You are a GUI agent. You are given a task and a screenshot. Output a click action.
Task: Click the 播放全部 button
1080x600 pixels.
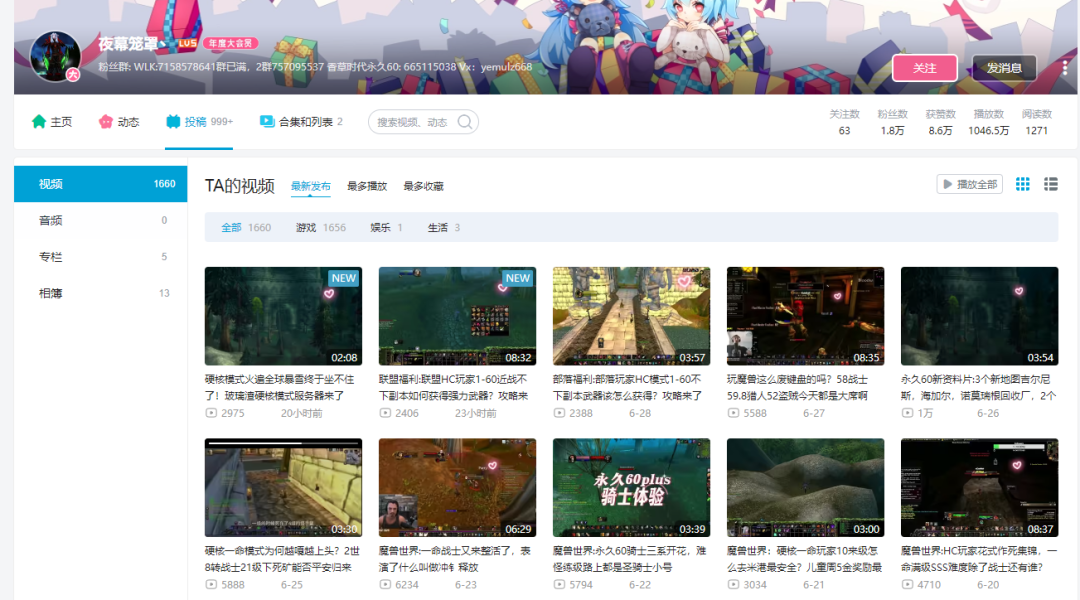pyautogui.click(x=970, y=184)
